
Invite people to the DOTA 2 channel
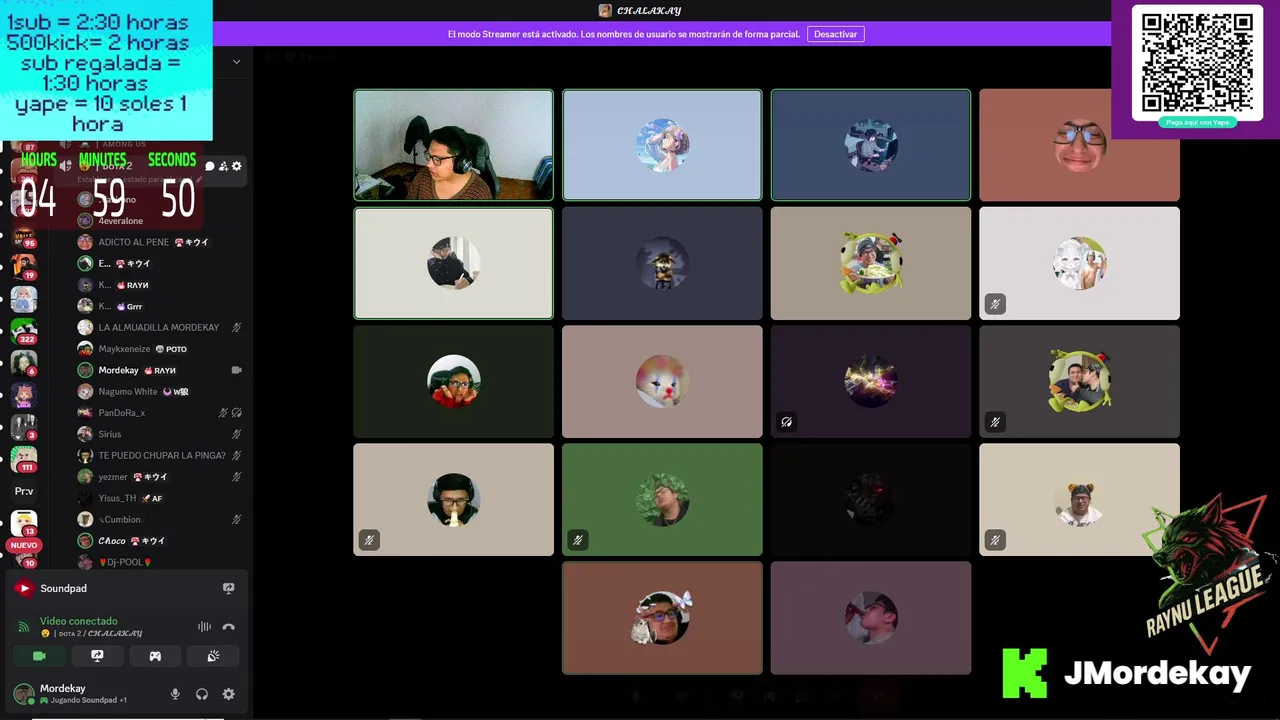(x=223, y=166)
